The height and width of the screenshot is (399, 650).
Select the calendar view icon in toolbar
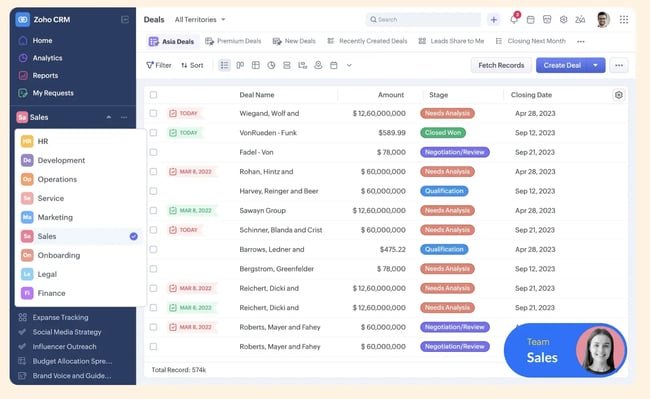pos(334,65)
